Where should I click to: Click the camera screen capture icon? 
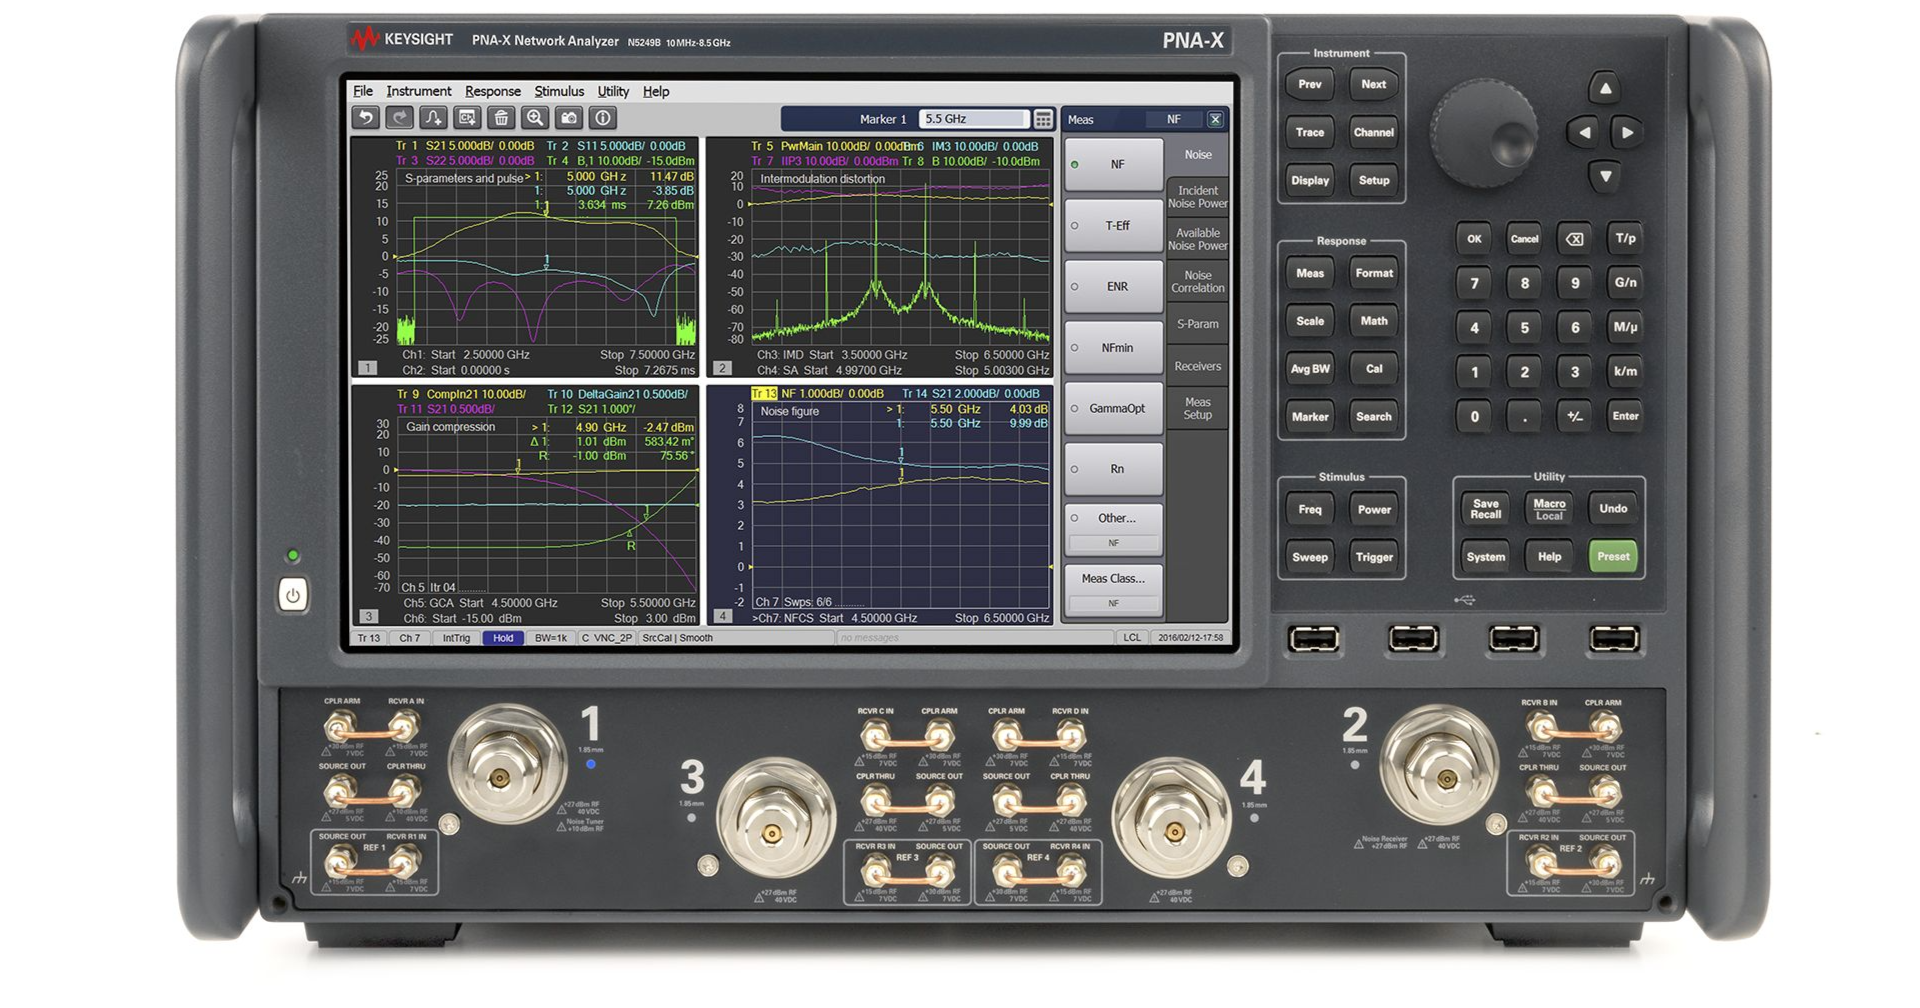coord(569,118)
